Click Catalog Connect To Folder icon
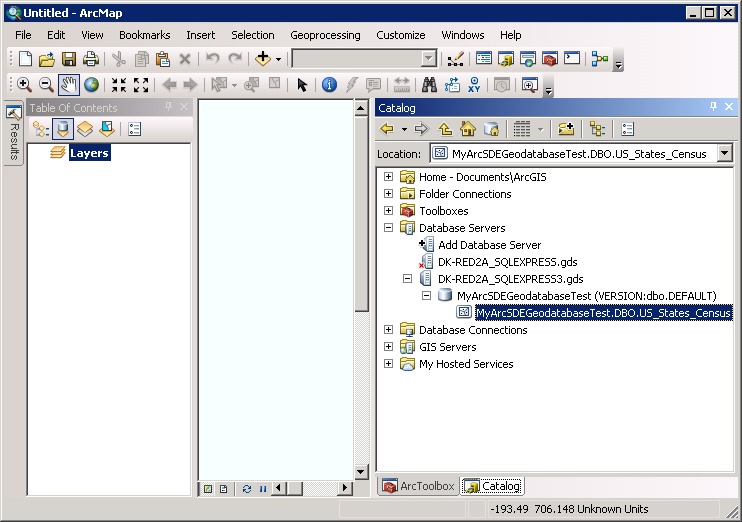The width and height of the screenshot is (742, 522). (x=565, y=129)
